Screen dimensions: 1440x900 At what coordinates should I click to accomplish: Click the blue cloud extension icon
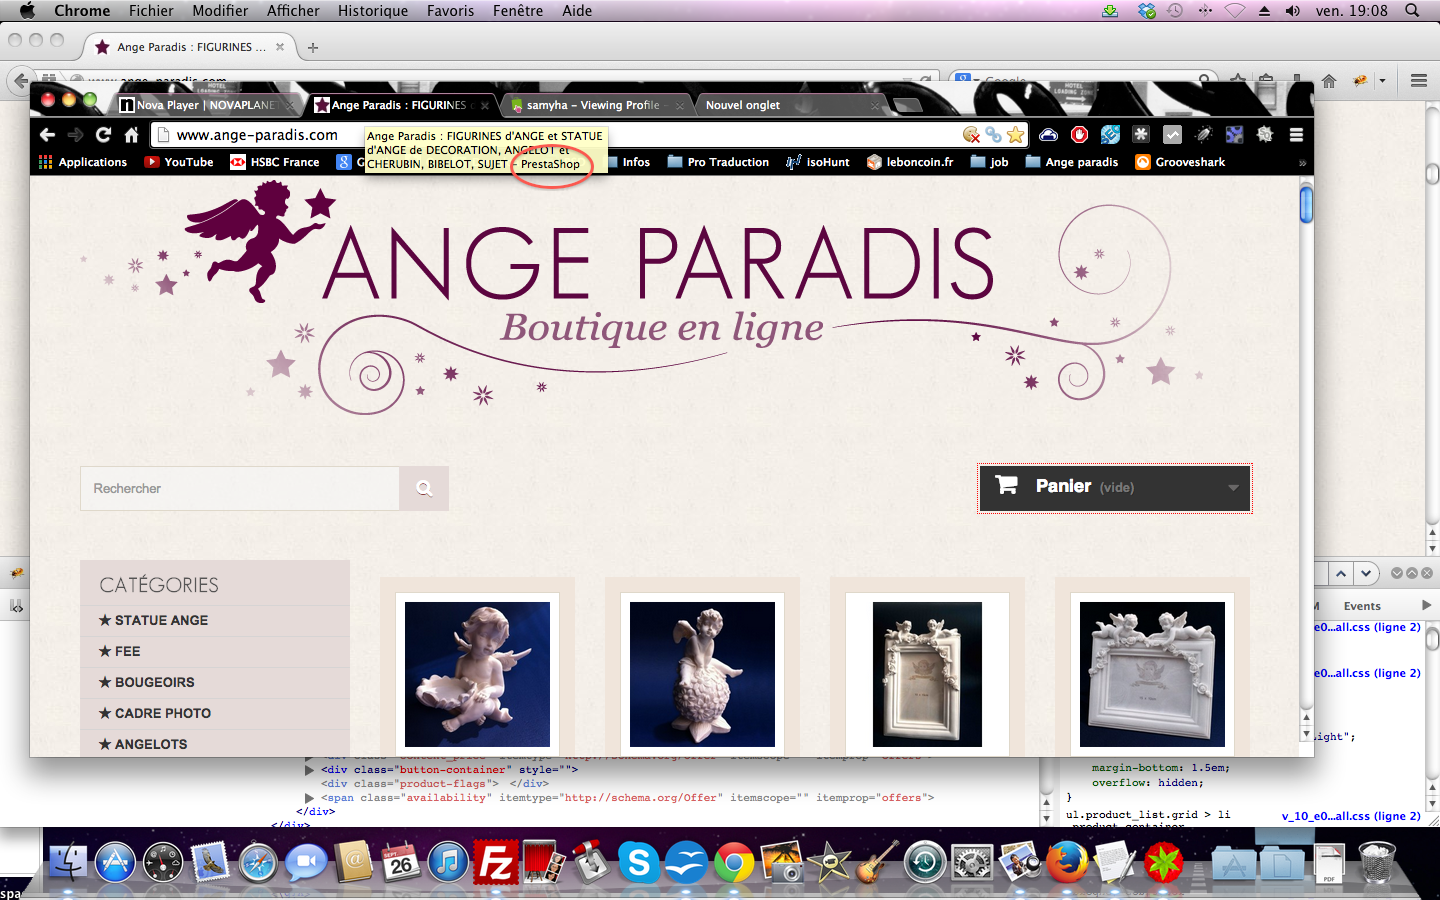[1048, 134]
